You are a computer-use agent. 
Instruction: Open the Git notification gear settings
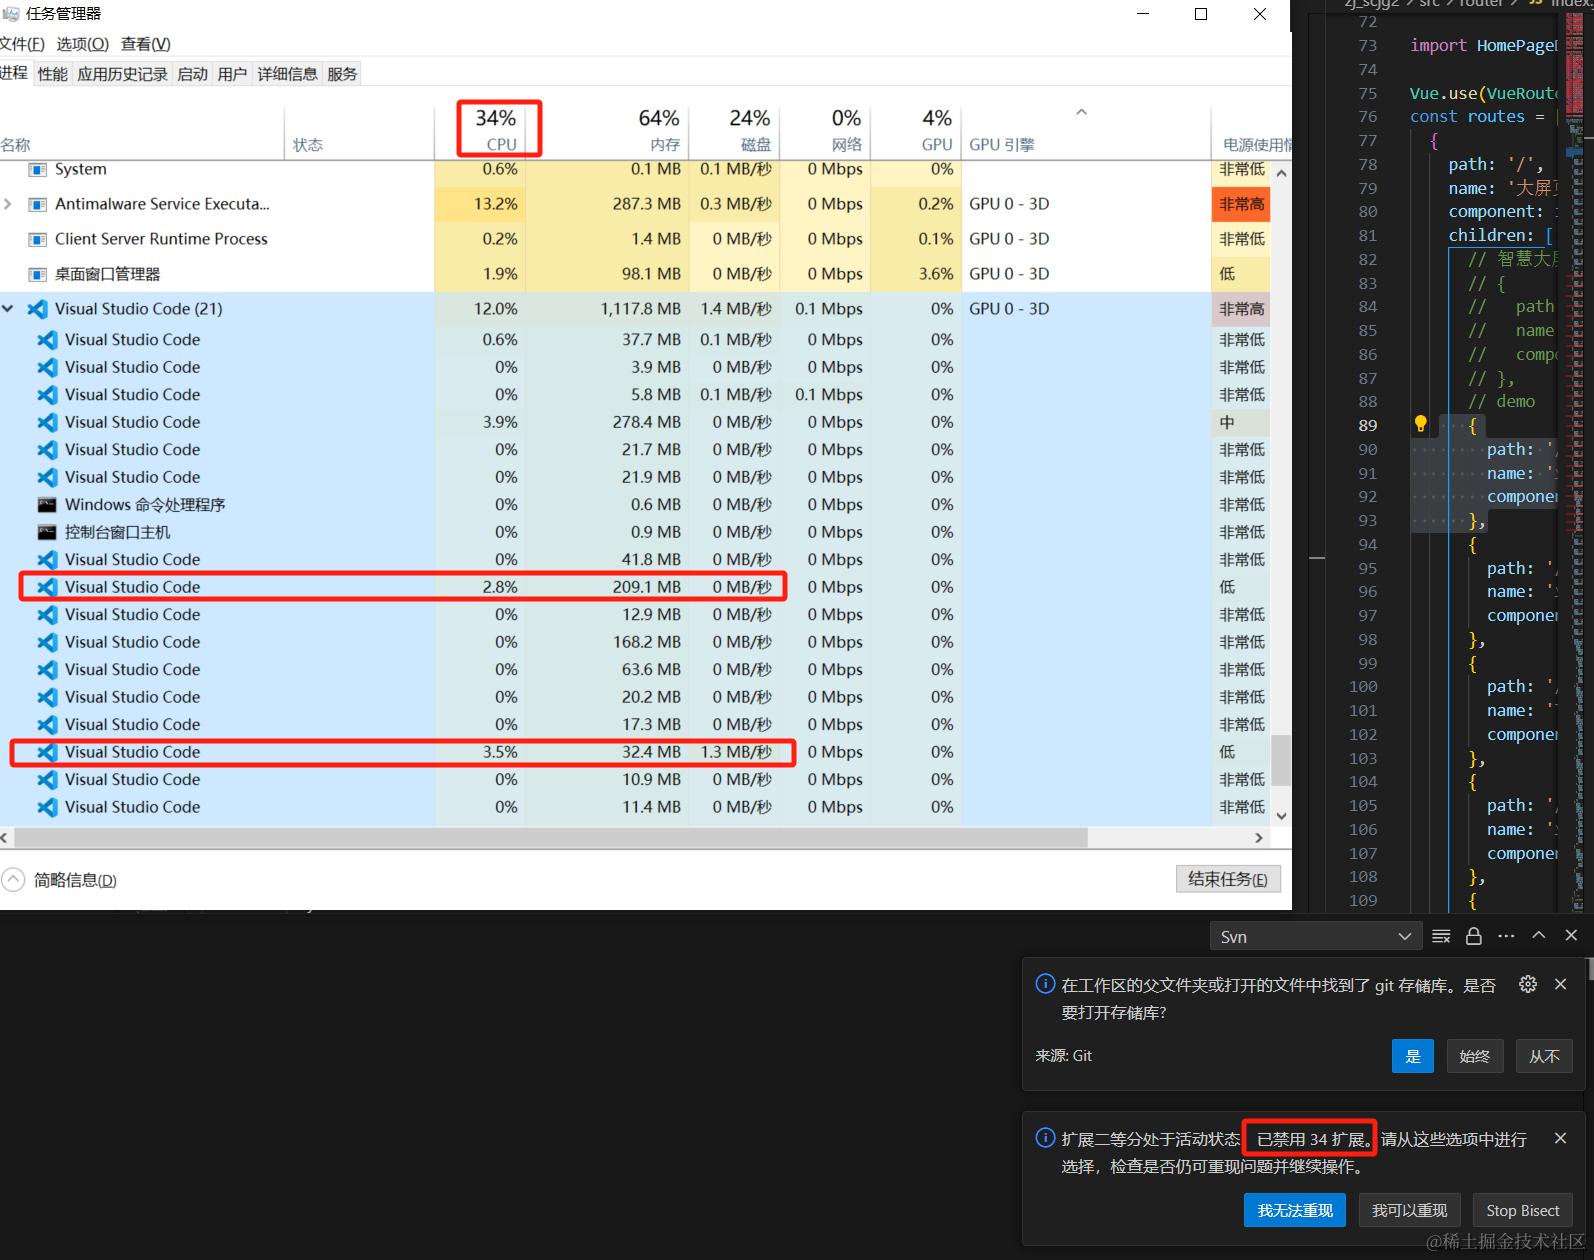[x=1528, y=984]
